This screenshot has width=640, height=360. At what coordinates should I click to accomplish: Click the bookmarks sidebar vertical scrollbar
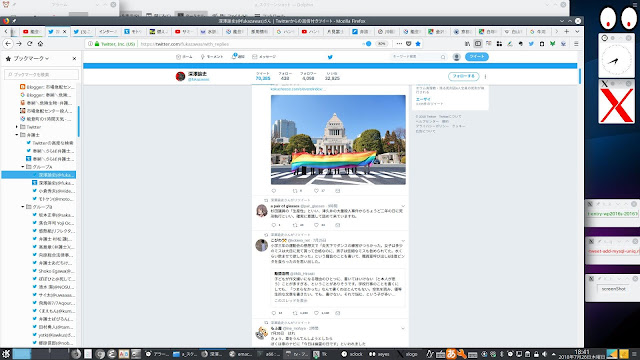click(78, 121)
